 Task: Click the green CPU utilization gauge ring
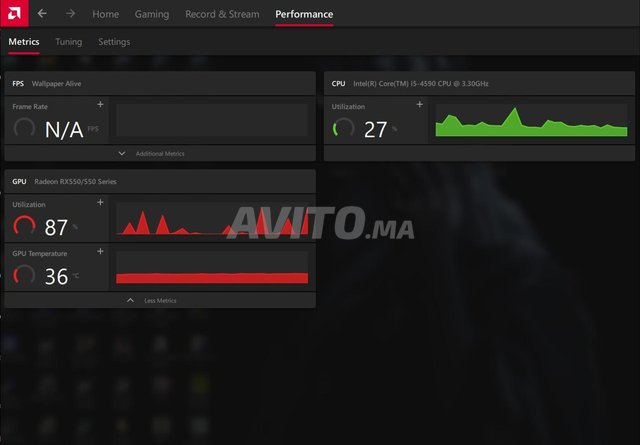point(344,129)
